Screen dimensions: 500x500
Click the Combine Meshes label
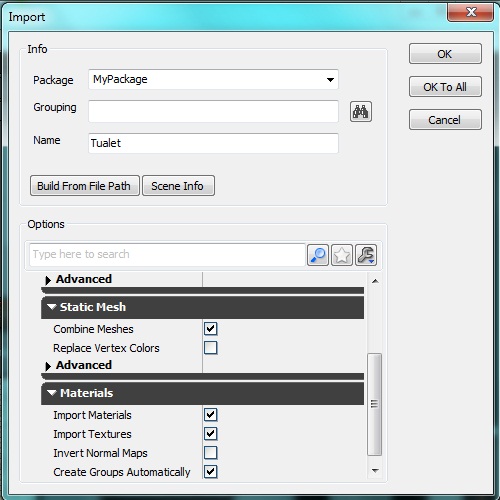tap(93, 329)
